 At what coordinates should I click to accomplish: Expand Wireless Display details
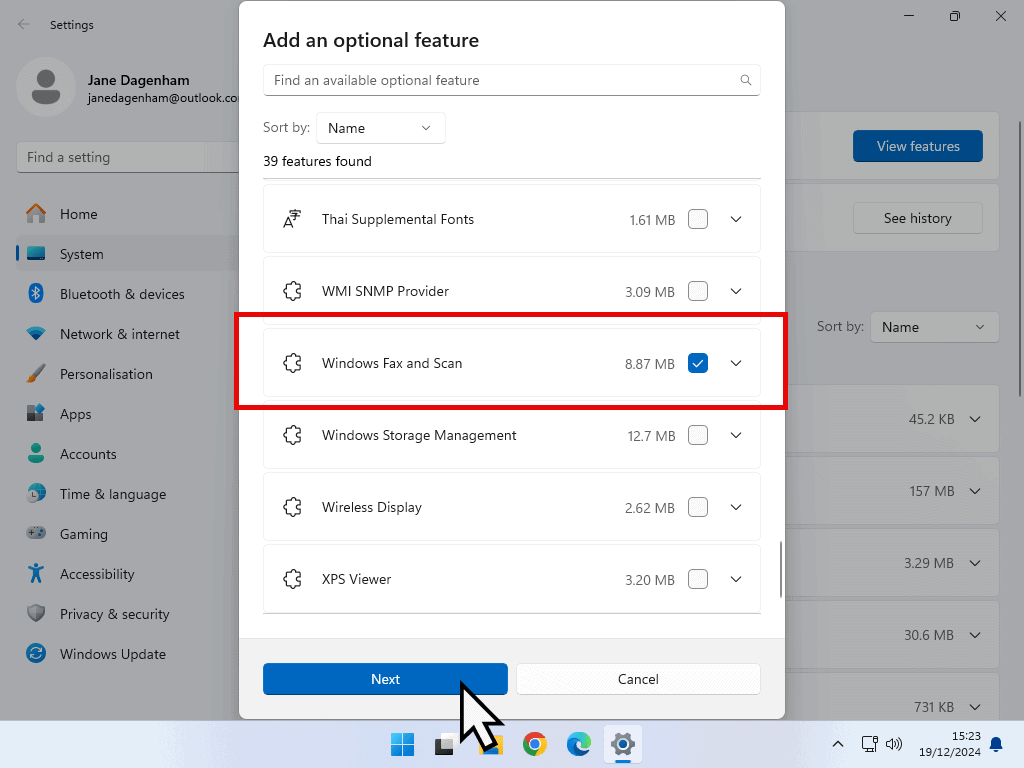point(736,507)
